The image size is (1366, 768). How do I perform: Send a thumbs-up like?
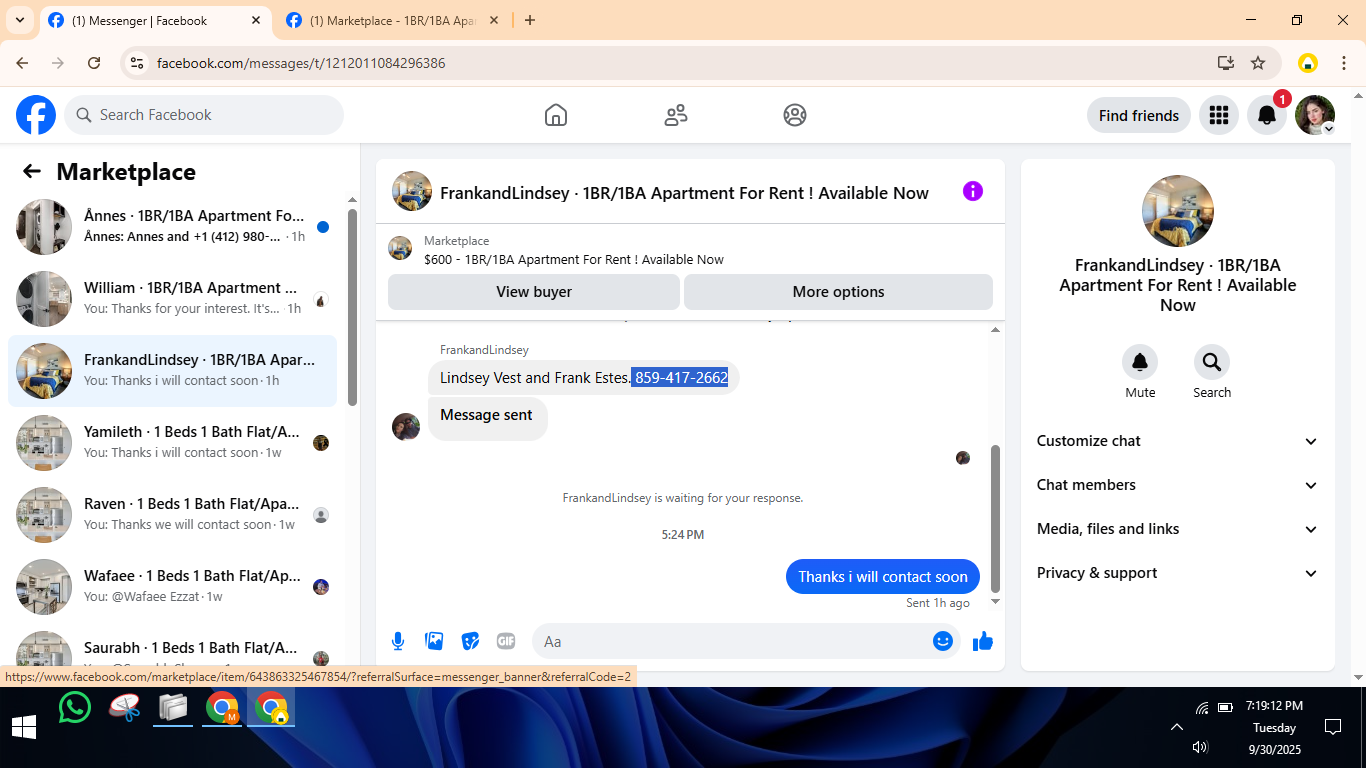983,641
